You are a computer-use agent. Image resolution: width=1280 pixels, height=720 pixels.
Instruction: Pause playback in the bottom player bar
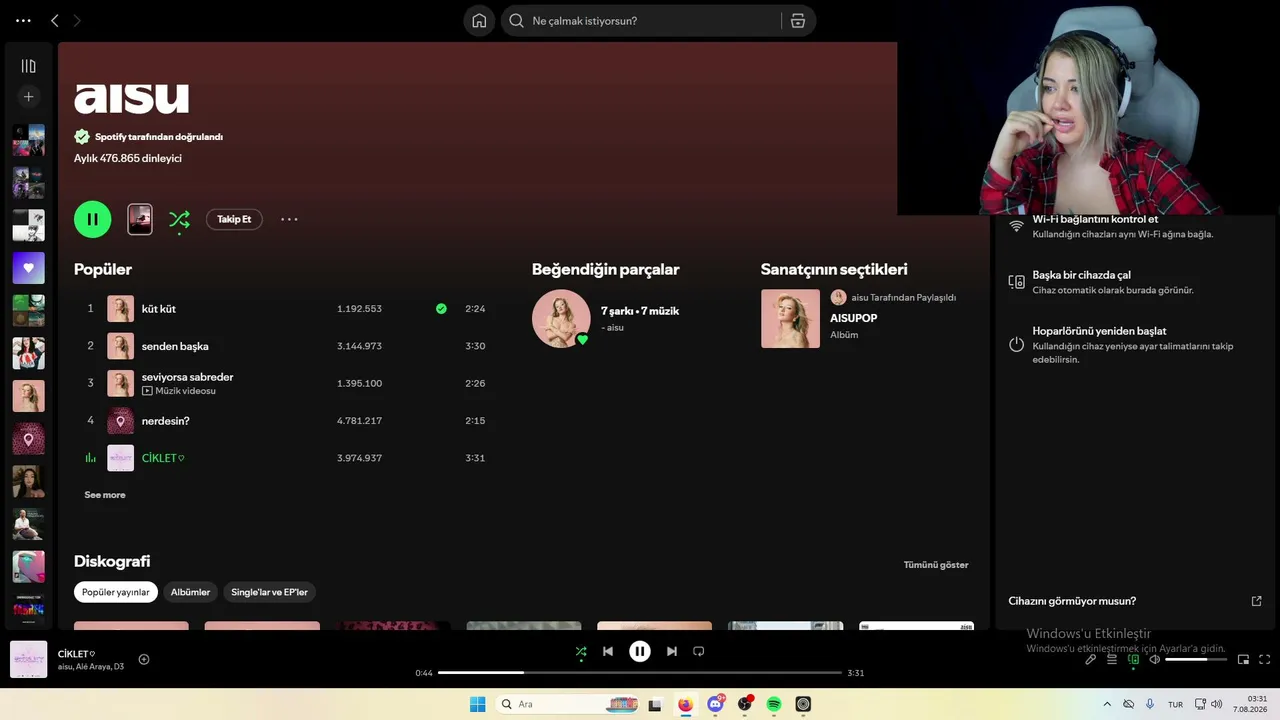[x=640, y=651]
